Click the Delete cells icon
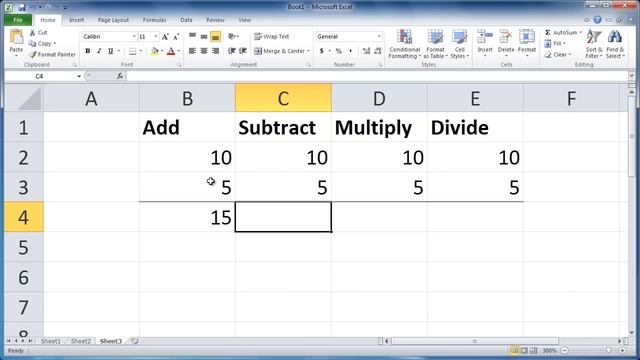640x360 pixels. click(x=506, y=37)
